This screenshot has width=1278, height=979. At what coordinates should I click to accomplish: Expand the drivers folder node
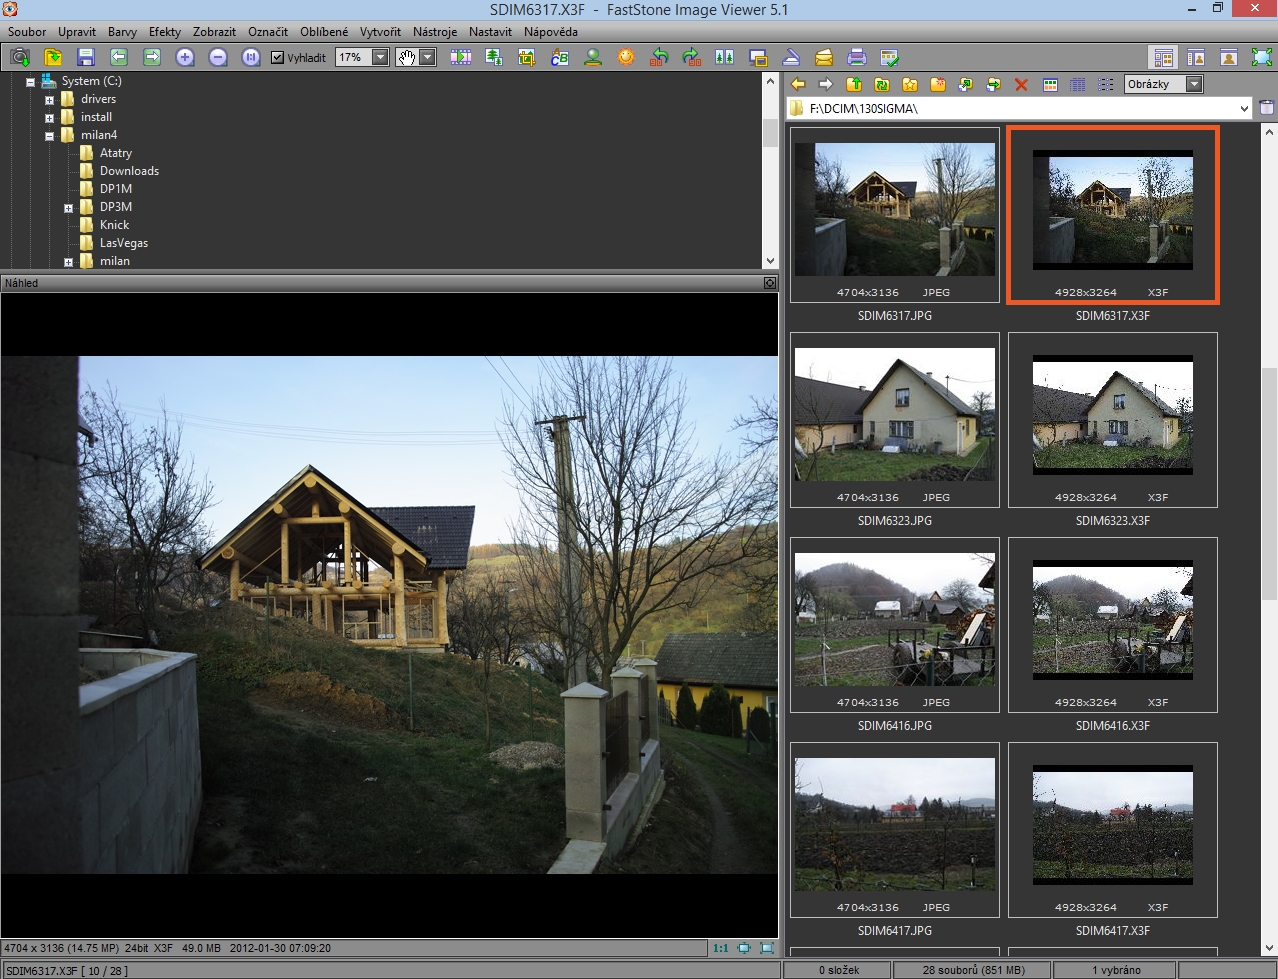49,100
